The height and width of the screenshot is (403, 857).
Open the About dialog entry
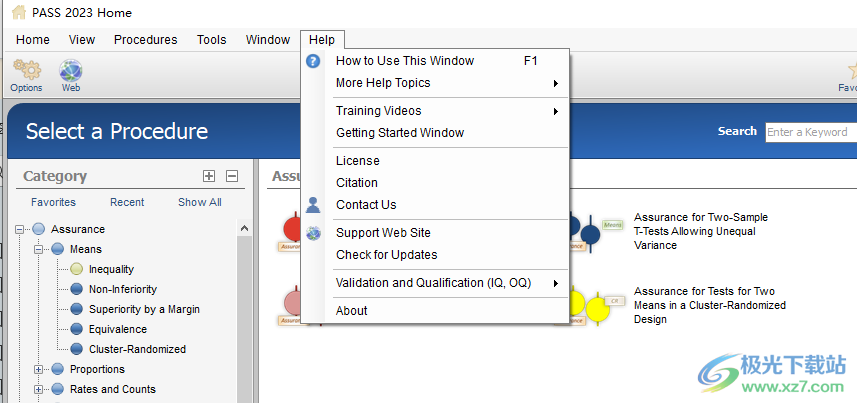435,311
